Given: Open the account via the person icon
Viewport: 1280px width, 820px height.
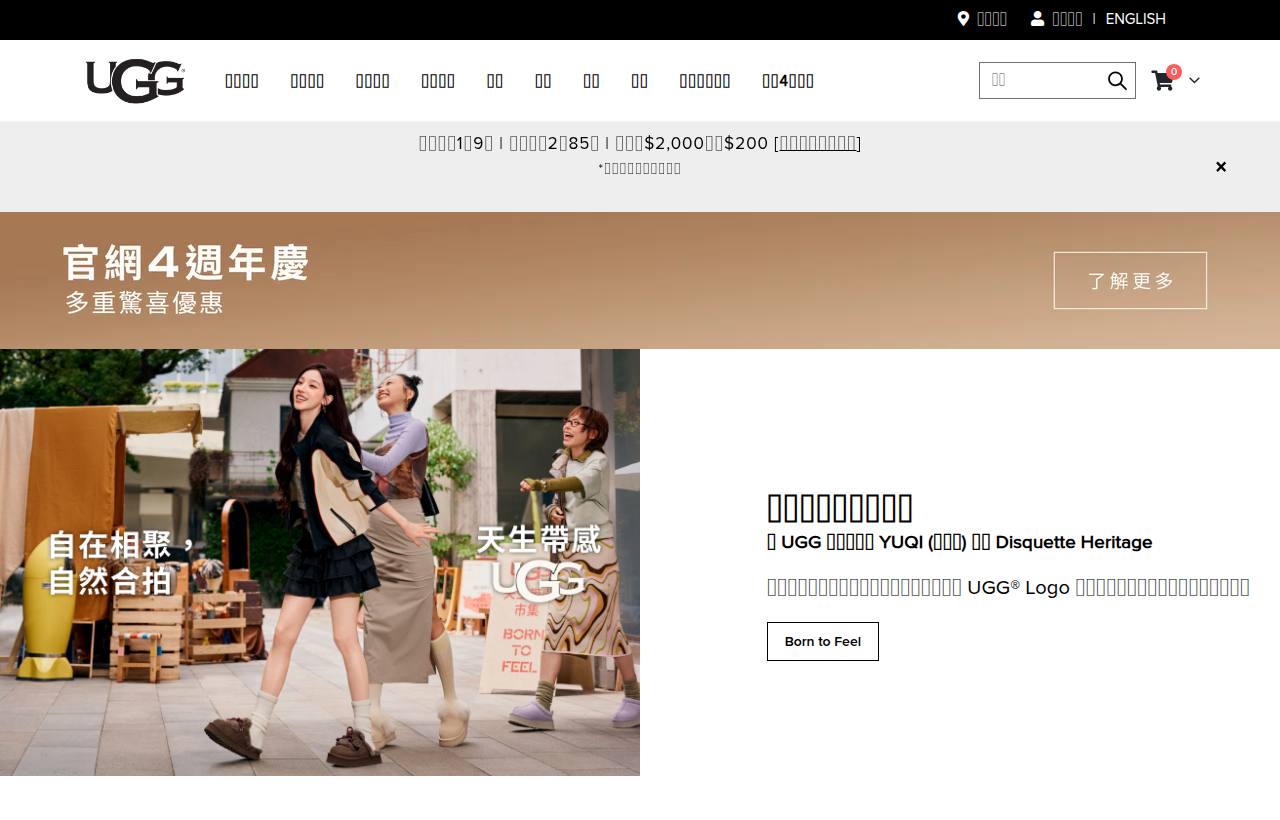Looking at the screenshot, I should (1037, 18).
